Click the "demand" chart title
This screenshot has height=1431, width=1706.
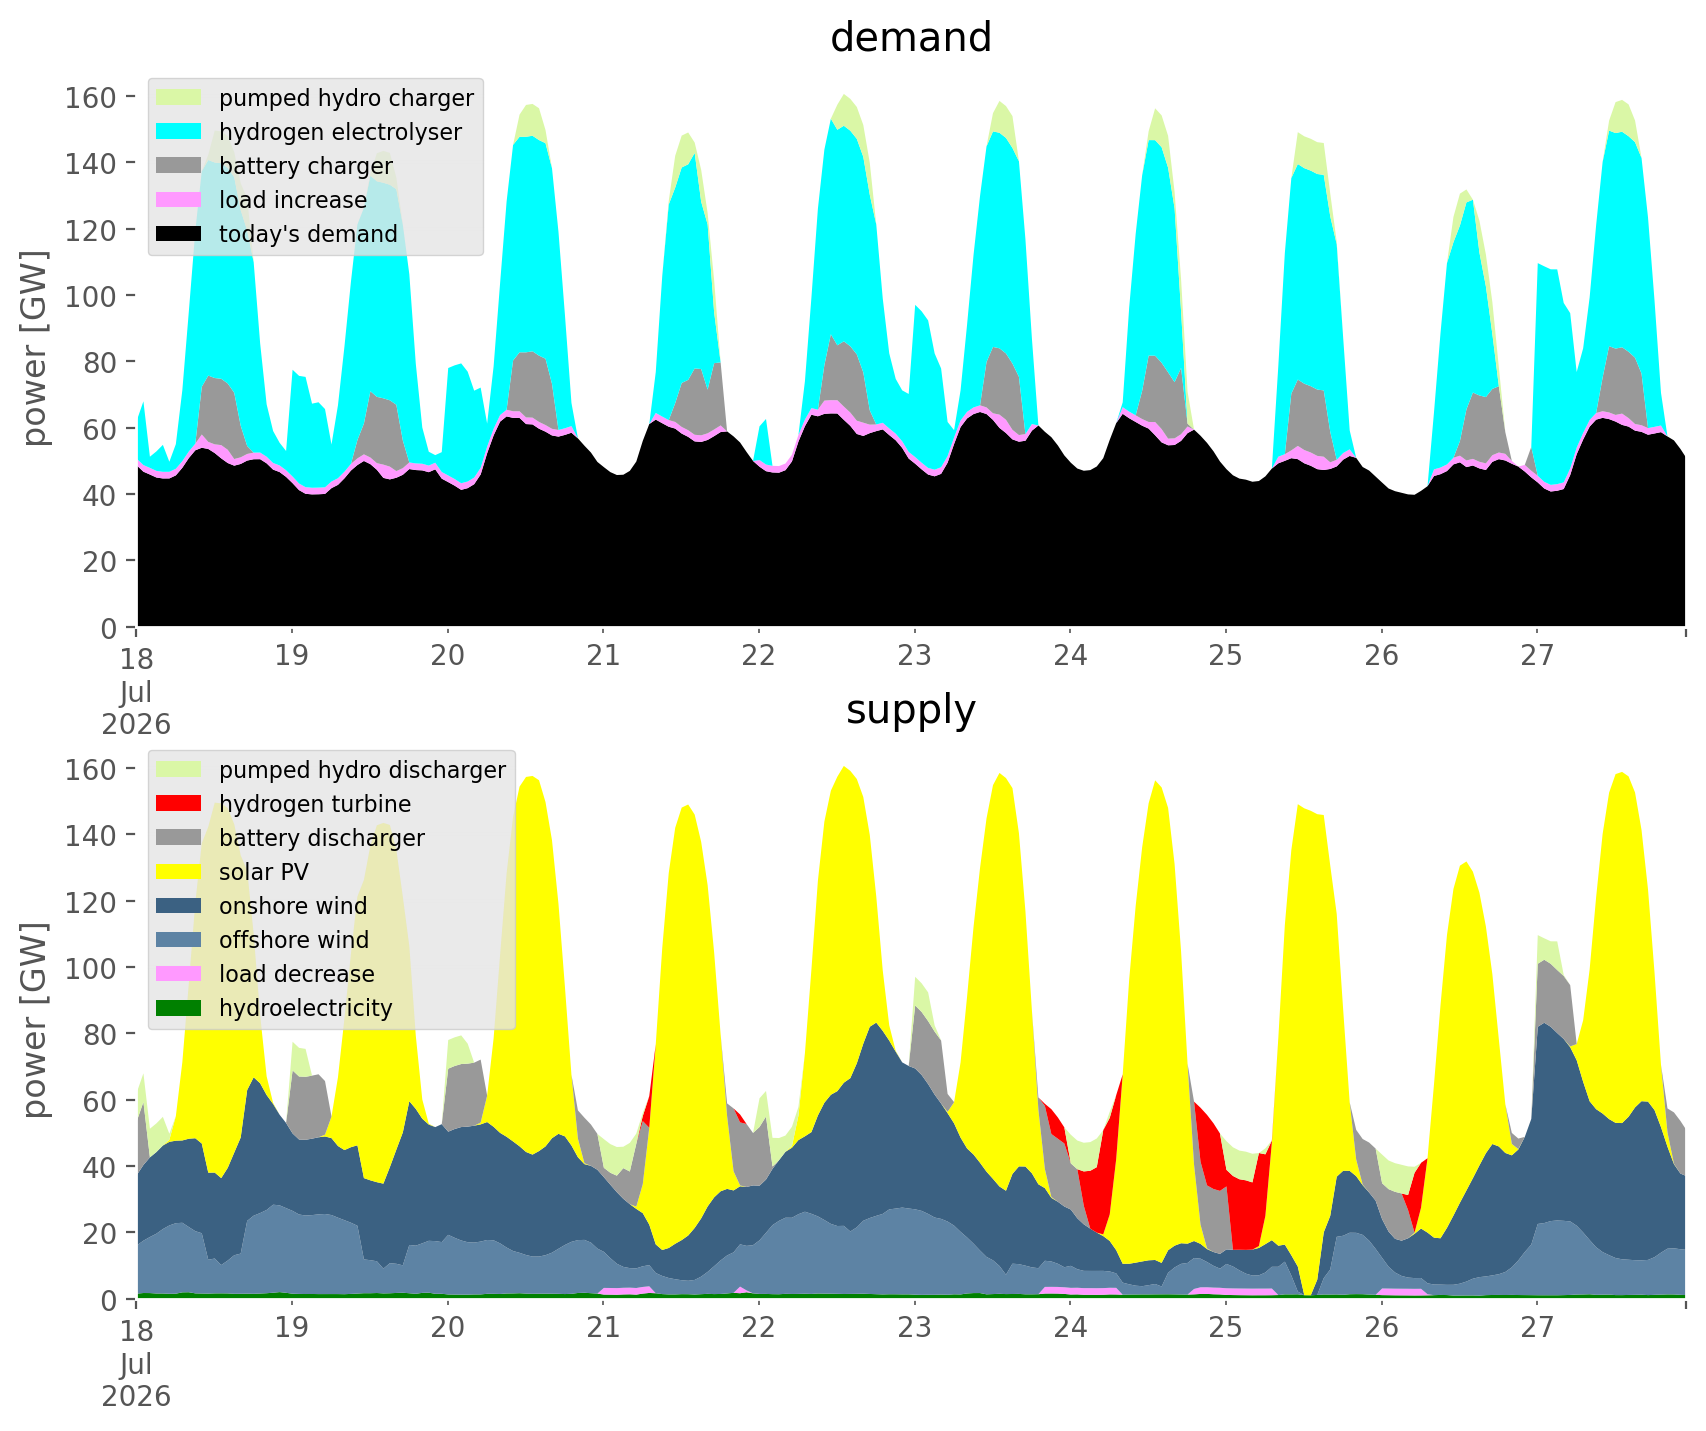pos(911,38)
